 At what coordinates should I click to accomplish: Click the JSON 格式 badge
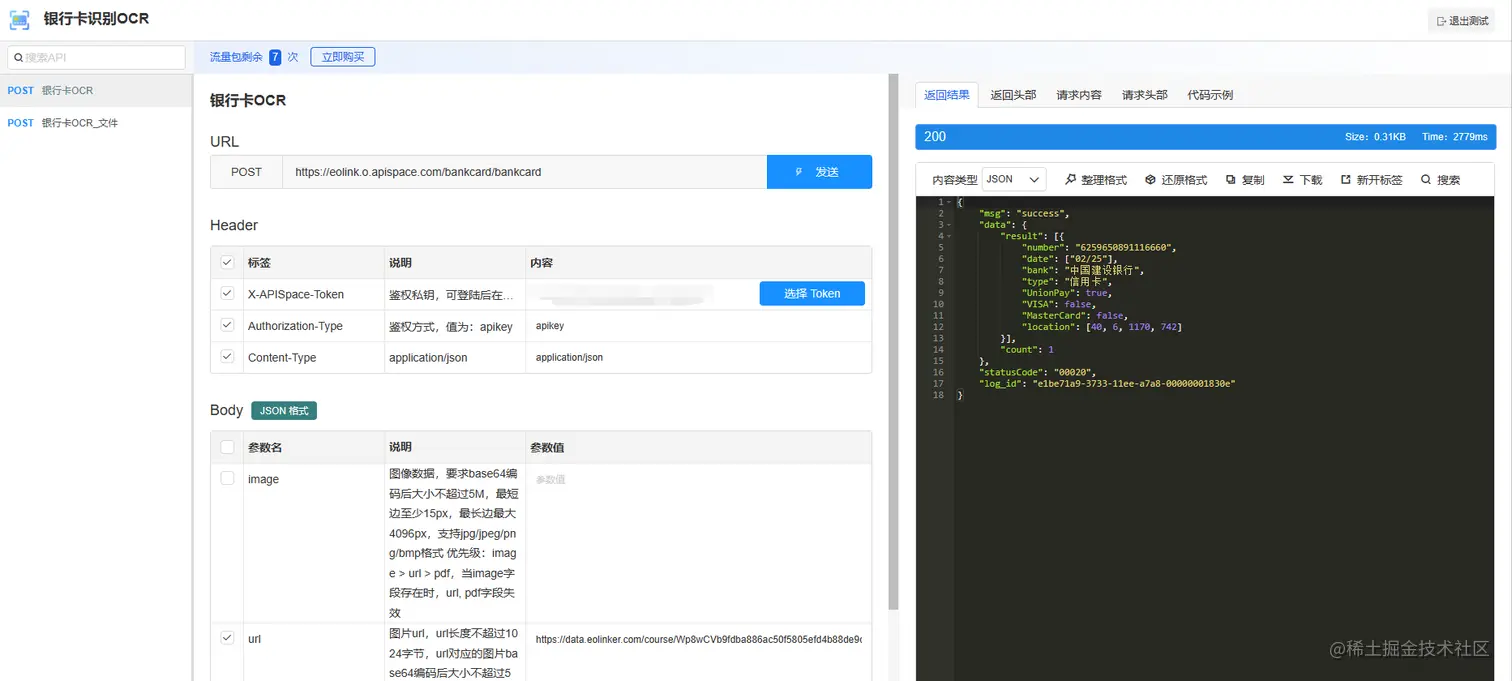pos(284,410)
